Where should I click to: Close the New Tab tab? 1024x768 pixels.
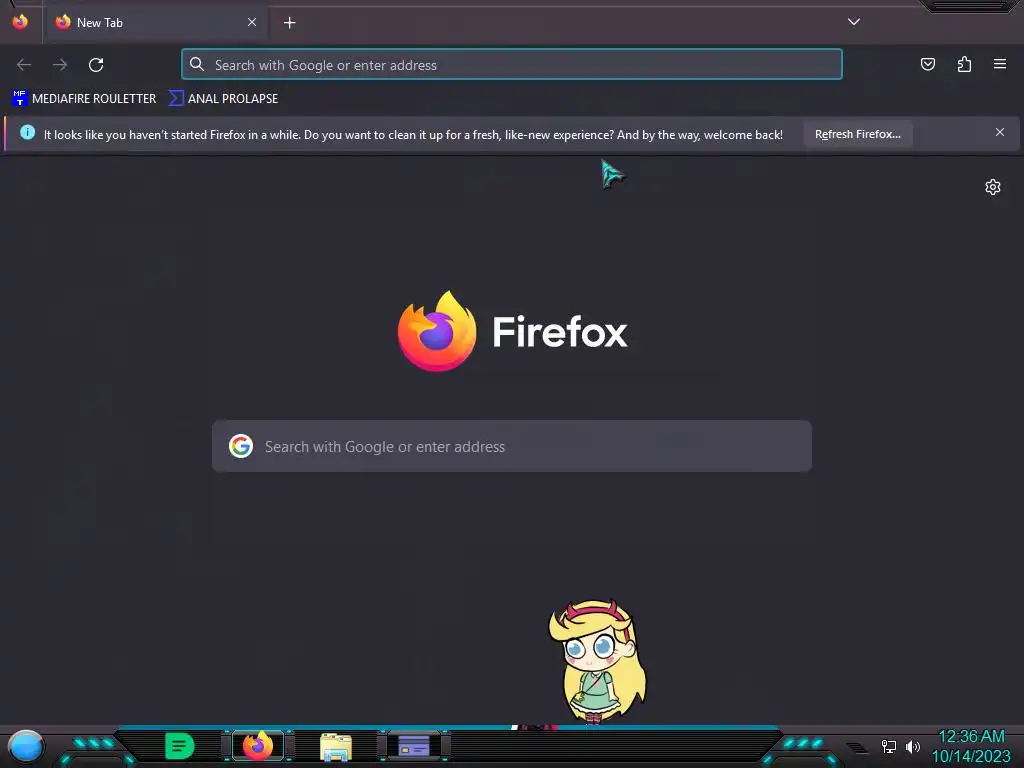[x=252, y=22]
